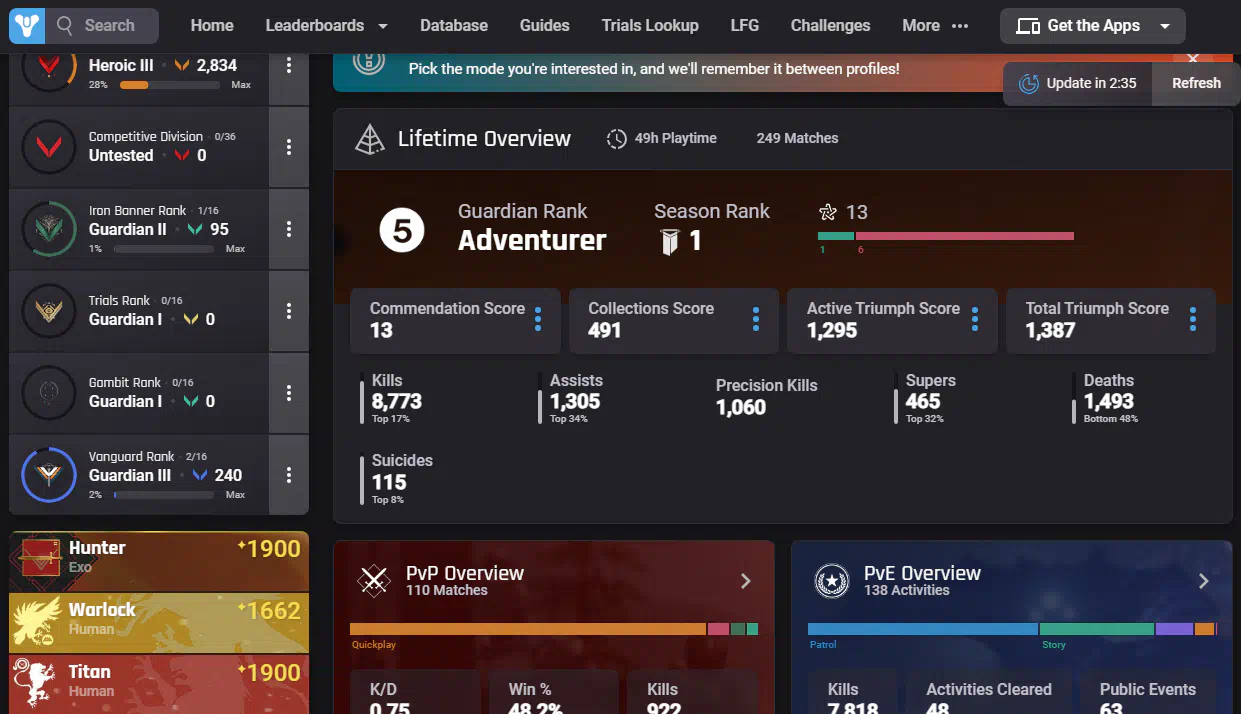
Task: Click the 249 Matches label
Action: (x=797, y=138)
